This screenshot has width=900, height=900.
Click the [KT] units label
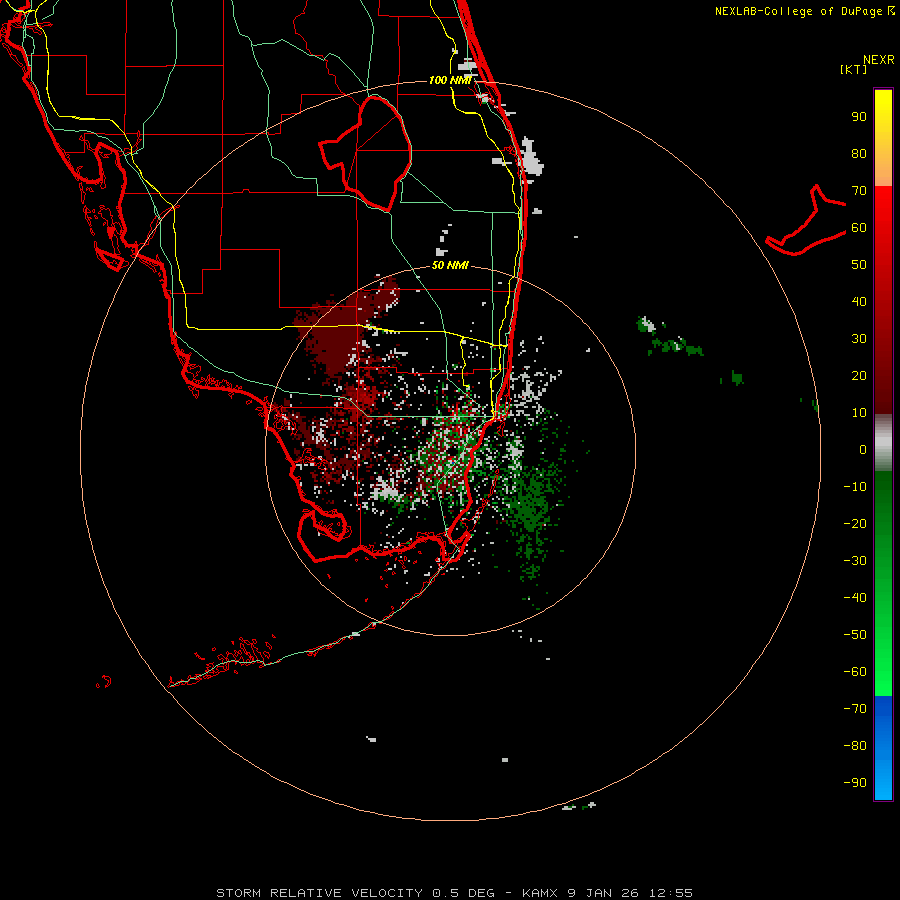(853, 69)
